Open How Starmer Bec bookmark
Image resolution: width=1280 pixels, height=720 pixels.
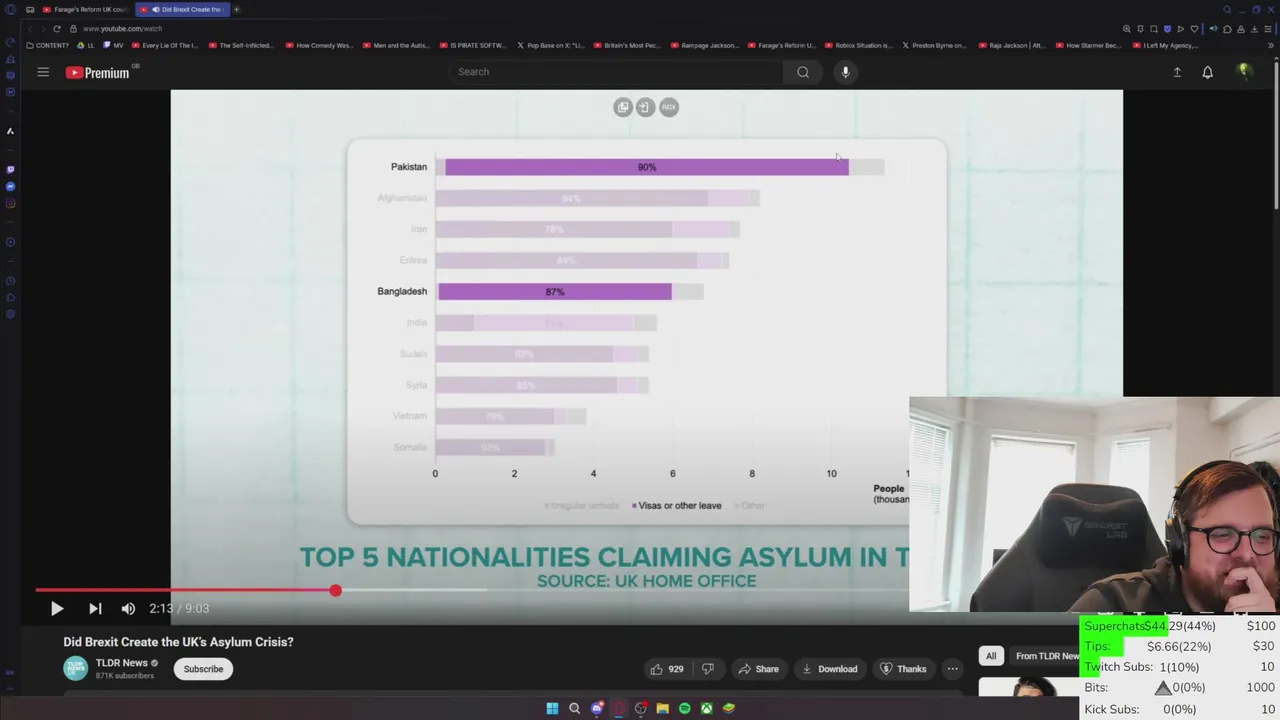pyautogui.click(x=1089, y=45)
